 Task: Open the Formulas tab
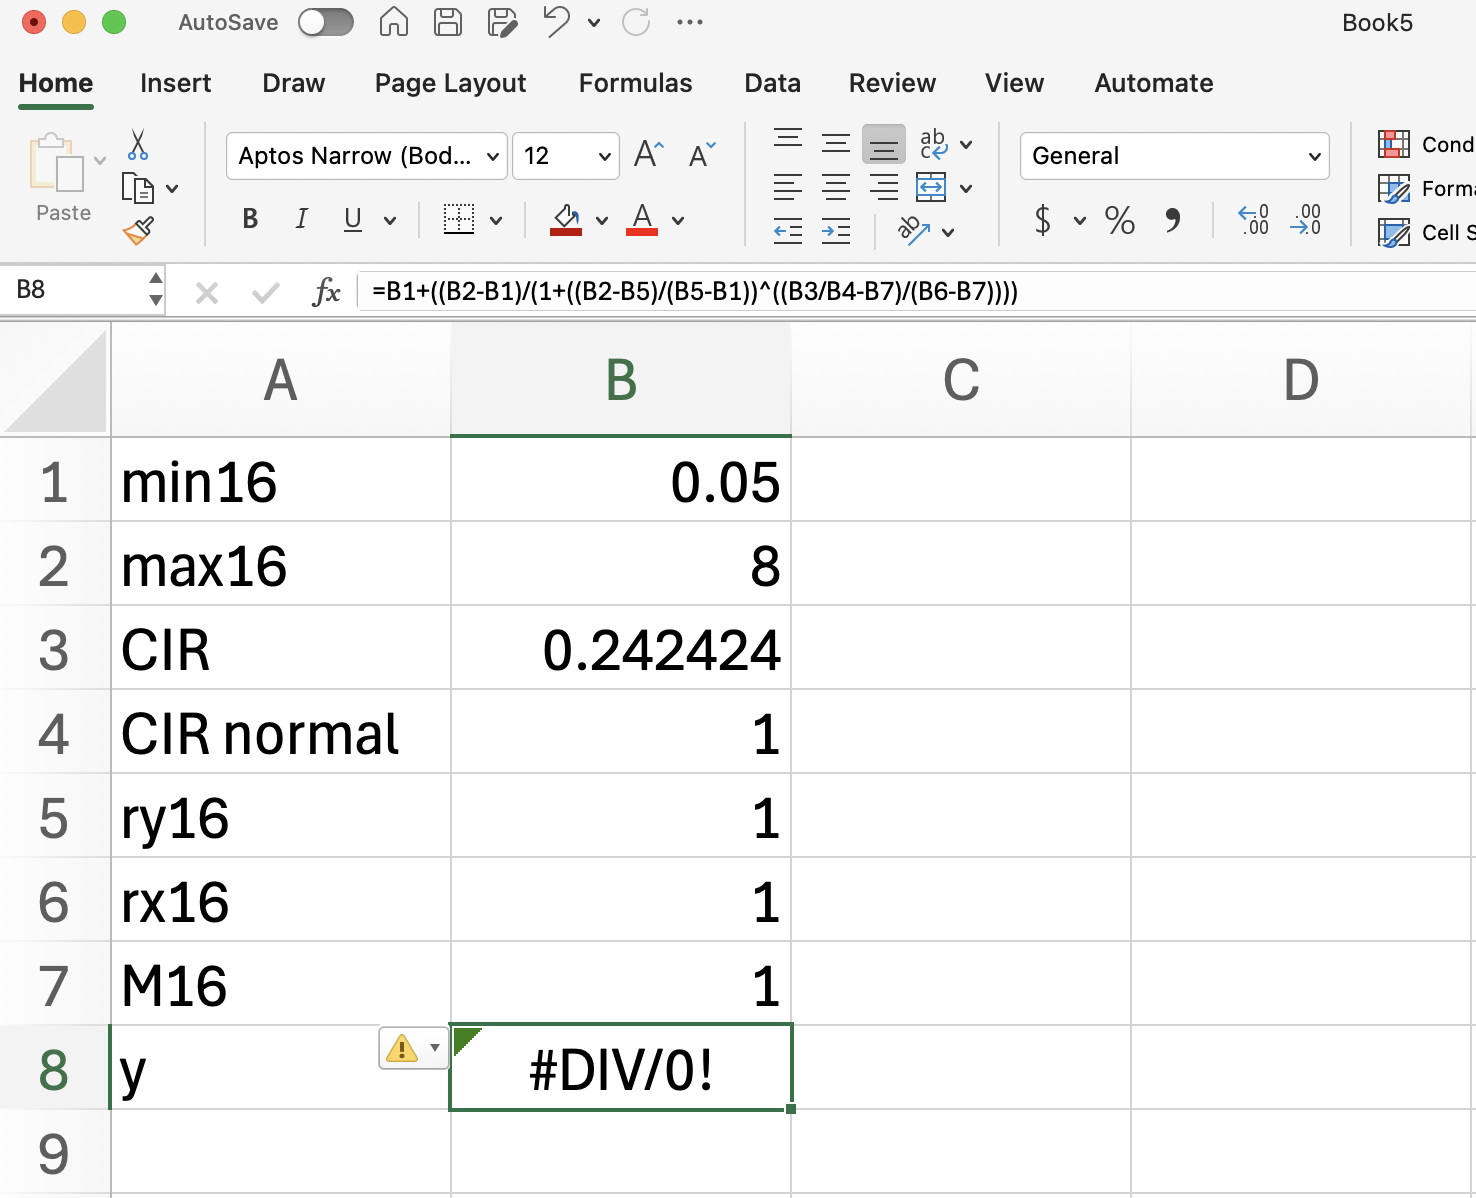pos(635,83)
